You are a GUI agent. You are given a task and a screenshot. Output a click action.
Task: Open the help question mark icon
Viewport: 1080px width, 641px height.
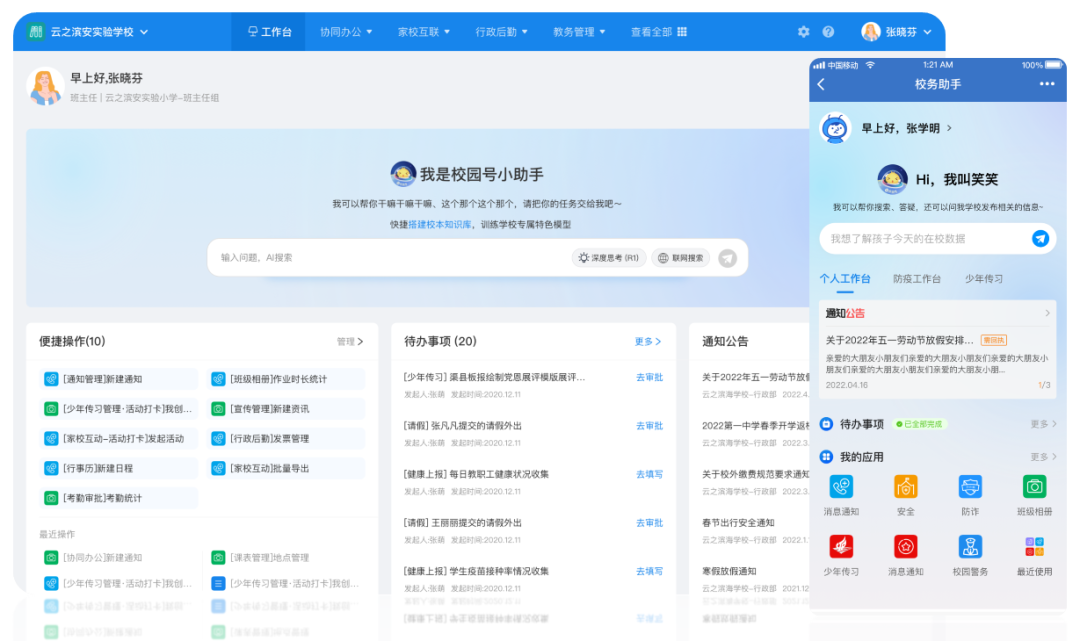tap(828, 31)
